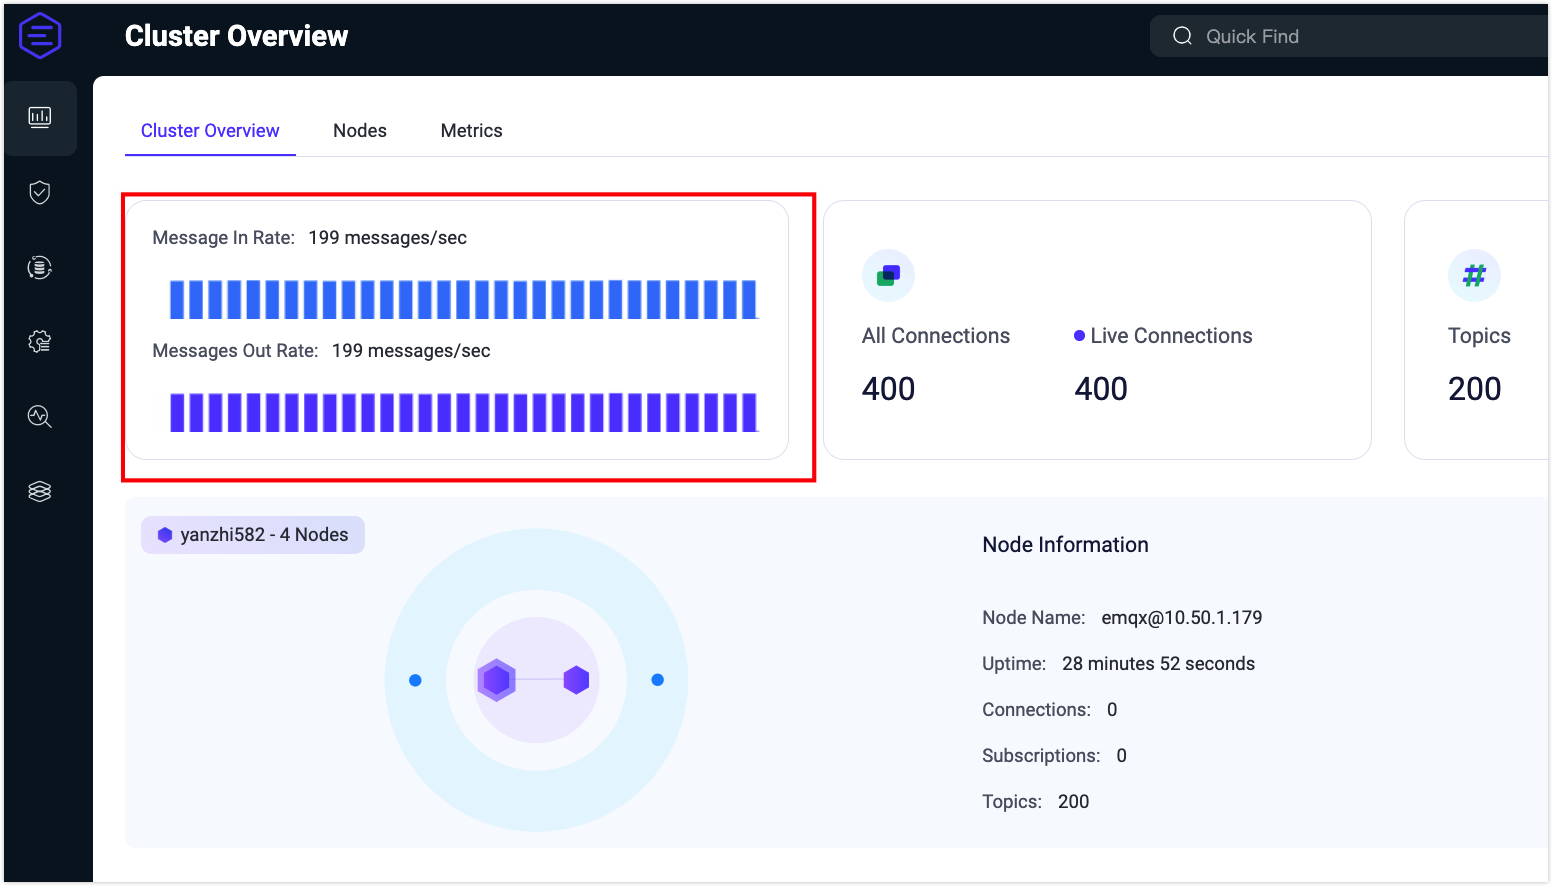
Task: Click the All Connections label
Action: 936,336
